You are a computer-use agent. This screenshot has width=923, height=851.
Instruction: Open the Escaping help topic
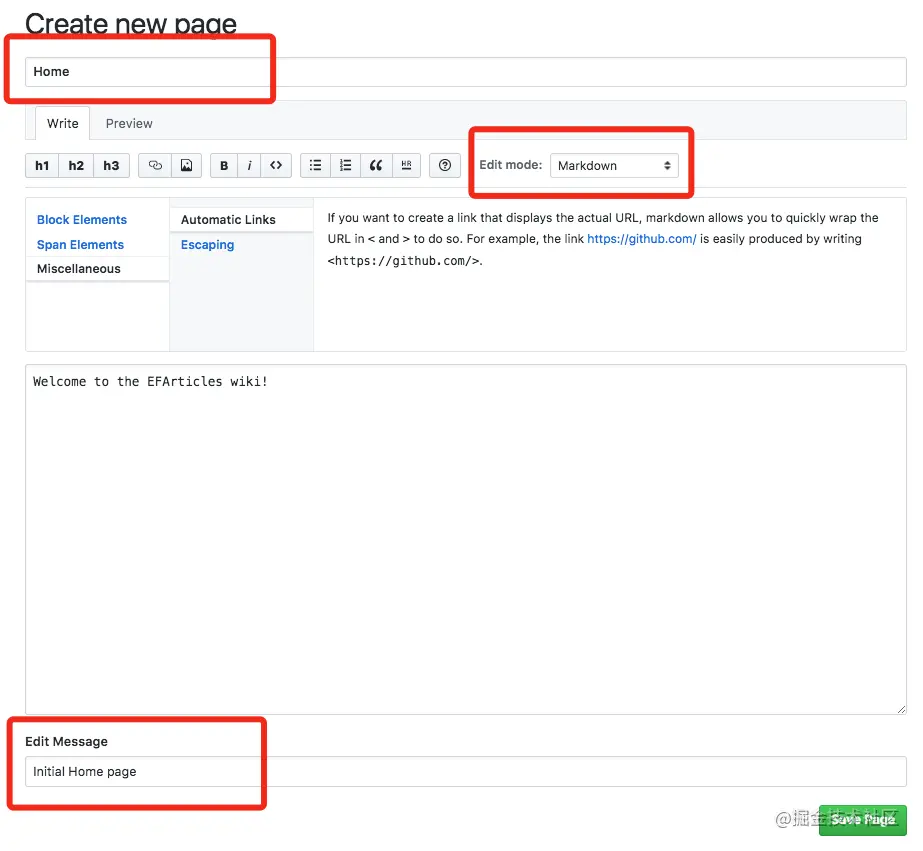point(207,244)
